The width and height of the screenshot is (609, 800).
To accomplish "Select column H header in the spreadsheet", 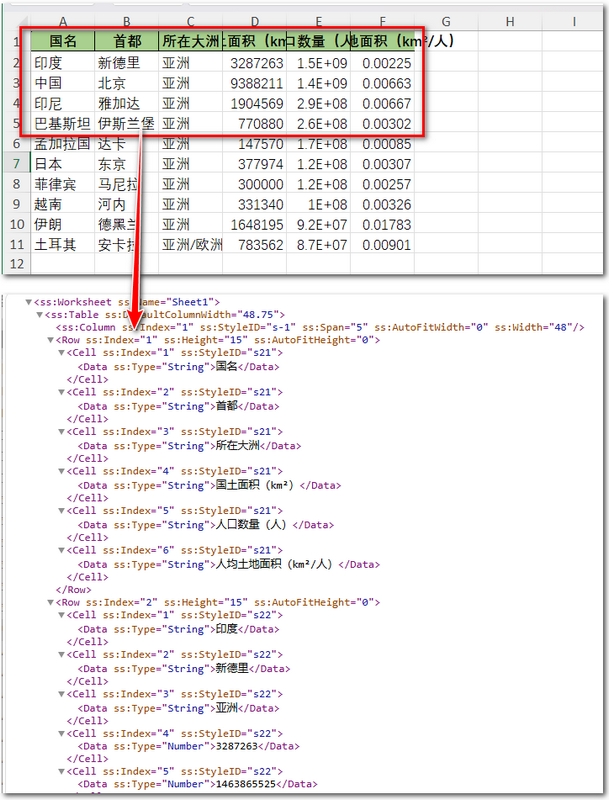I will click(510, 21).
